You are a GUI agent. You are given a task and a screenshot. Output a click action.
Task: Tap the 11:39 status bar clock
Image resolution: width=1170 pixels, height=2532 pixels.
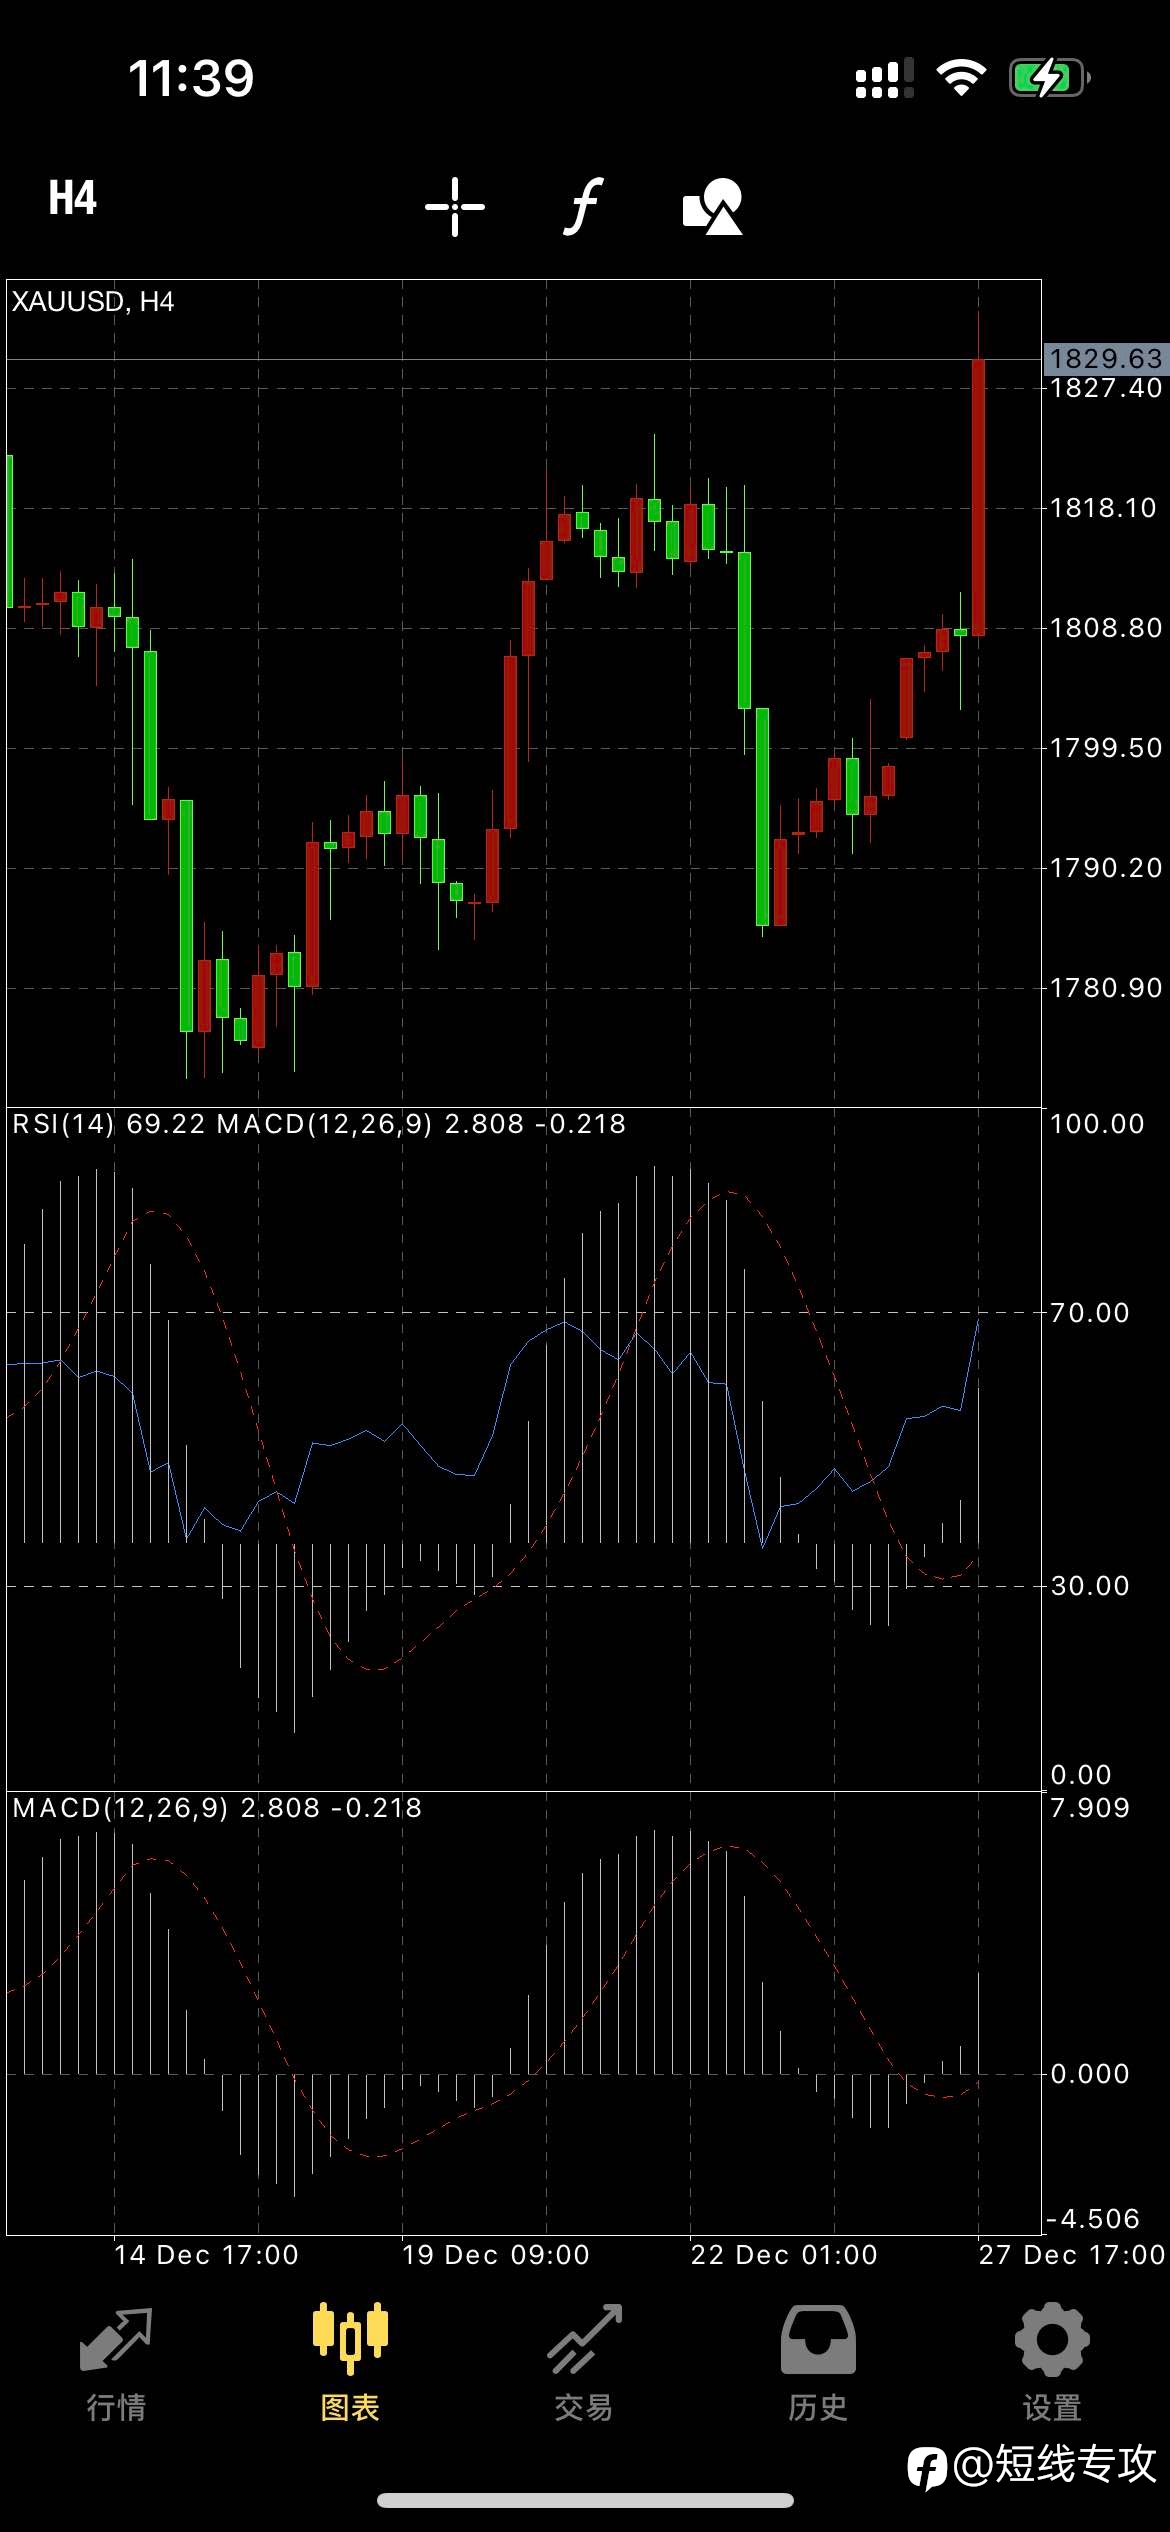coord(191,78)
